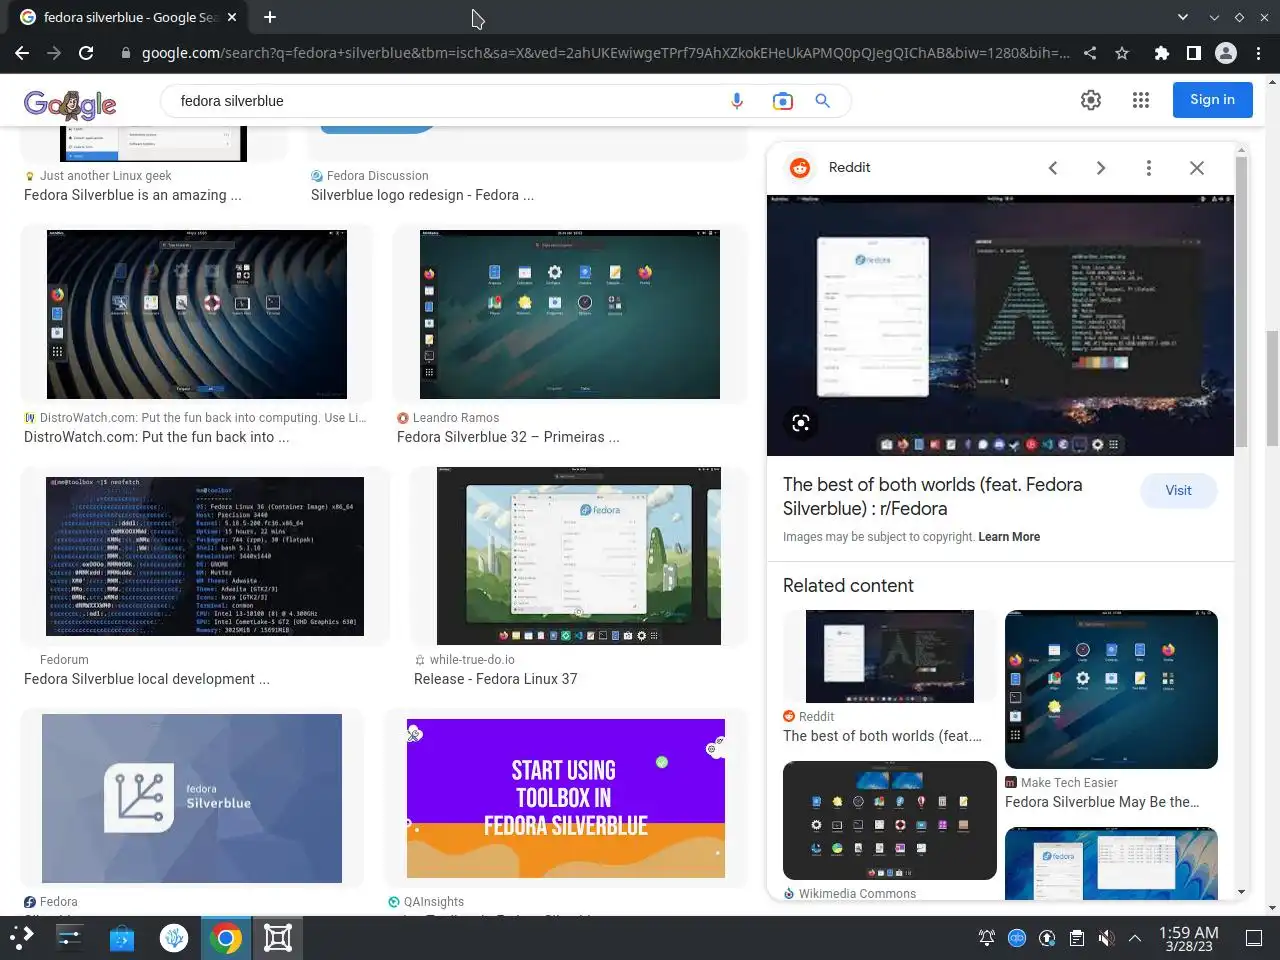Image resolution: width=1280 pixels, height=960 pixels.
Task: Open the tab search dropdown arrow
Action: (x=1183, y=17)
